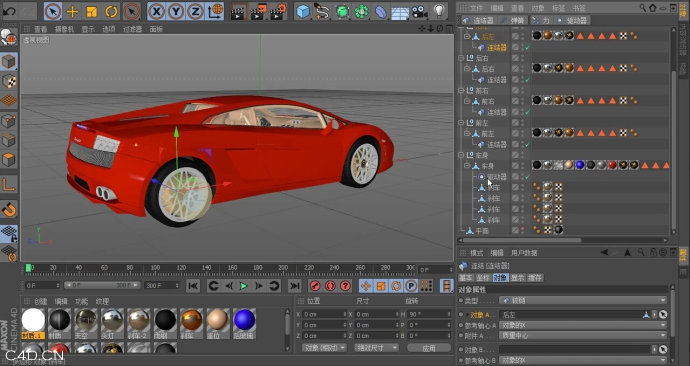Toggle X axis lock

tap(156, 11)
